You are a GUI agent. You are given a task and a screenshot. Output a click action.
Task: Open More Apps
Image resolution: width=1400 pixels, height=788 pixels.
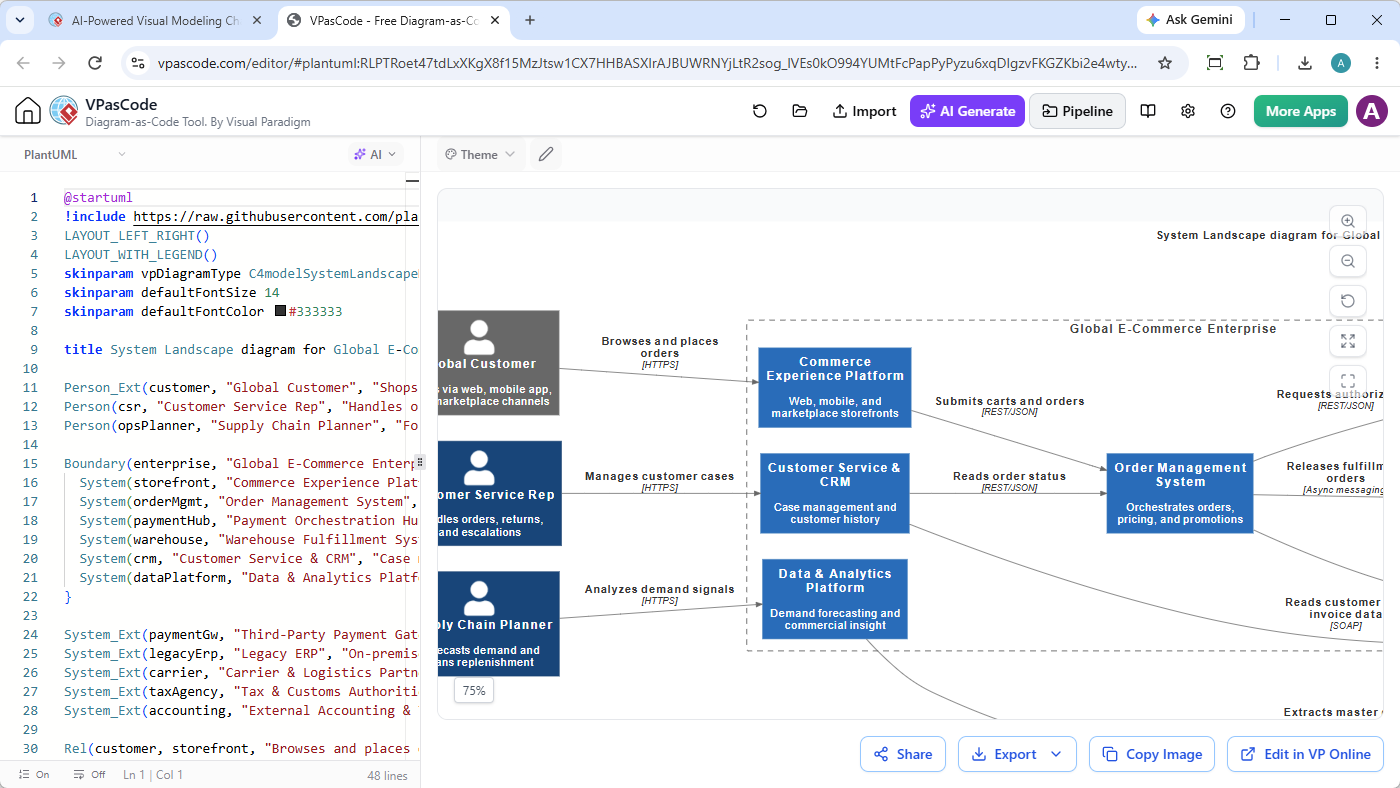pos(1301,111)
